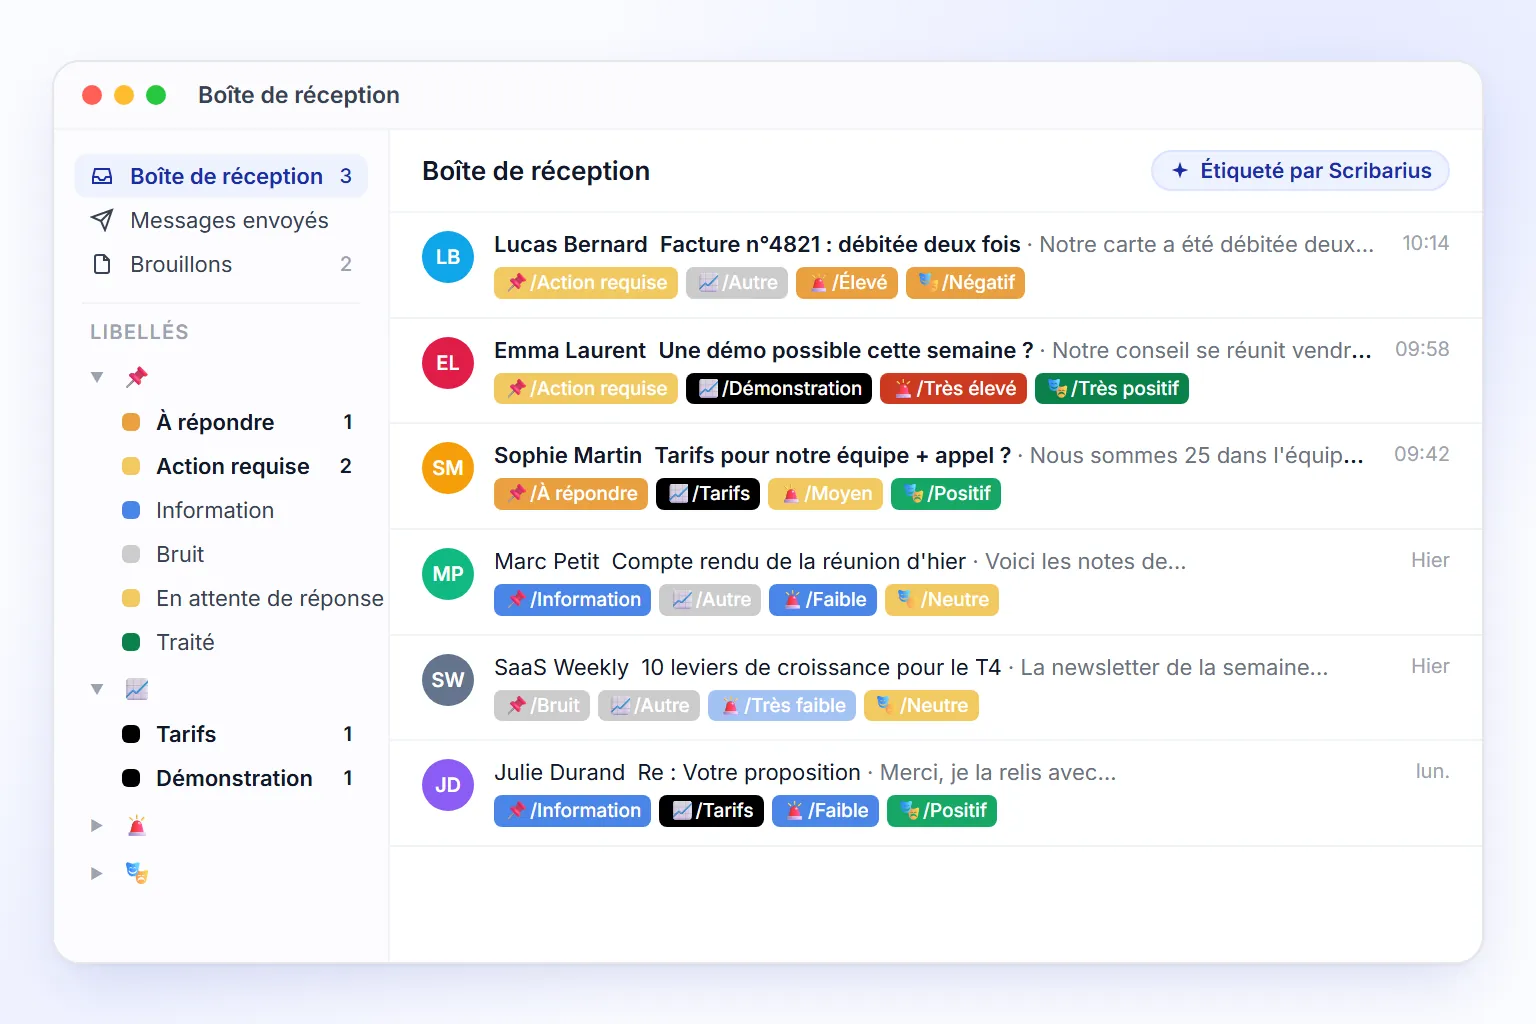Open Emma Laurent's EL avatar
1536x1024 pixels.
(448, 363)
